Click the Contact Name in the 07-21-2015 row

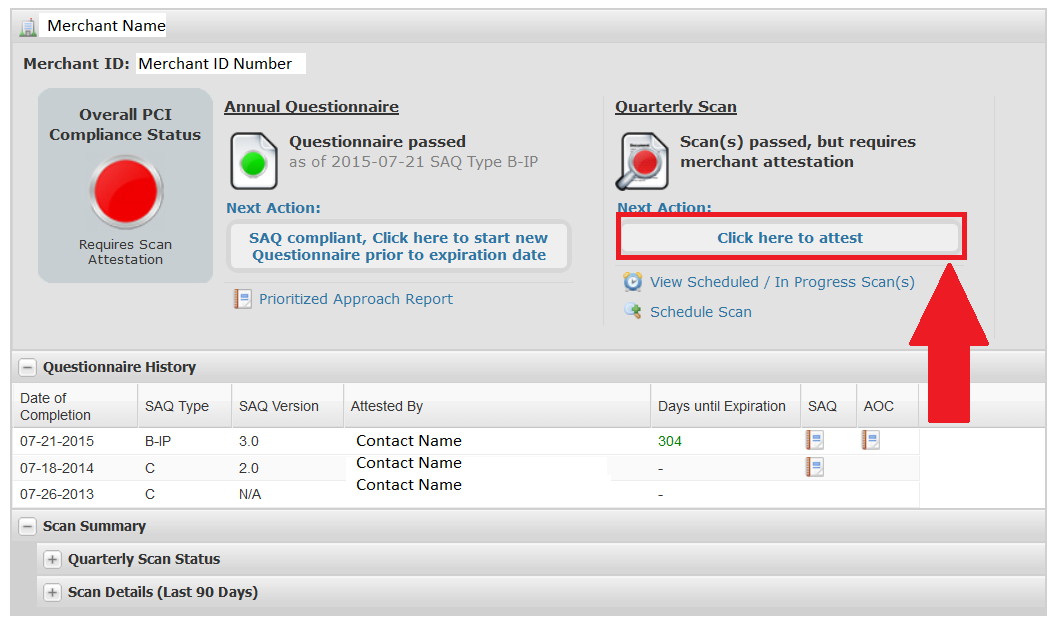[409, 441]
